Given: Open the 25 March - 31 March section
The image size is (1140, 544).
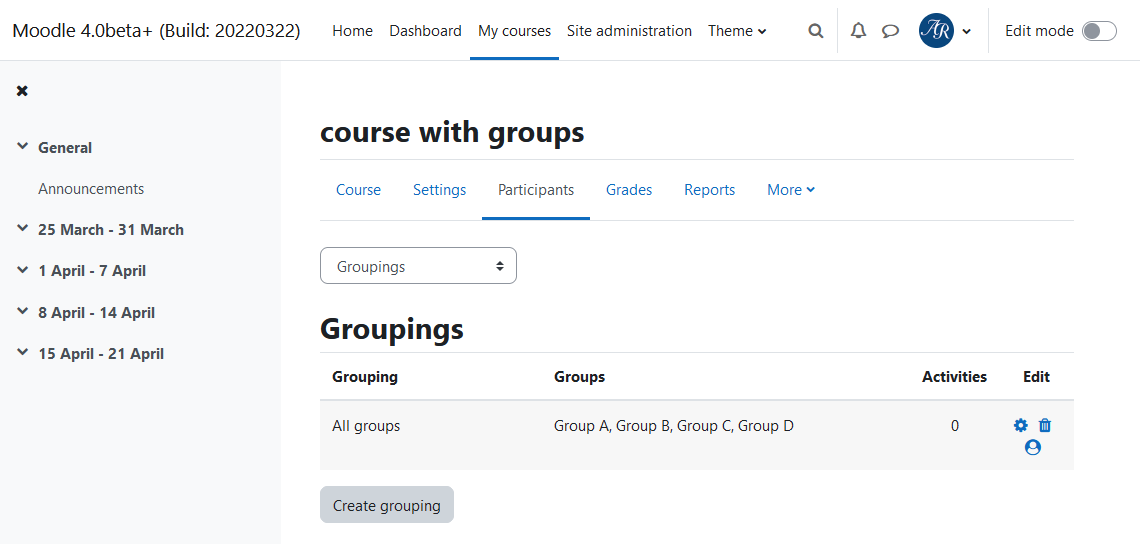Looking at the screenshot, I should click(111, 230).
